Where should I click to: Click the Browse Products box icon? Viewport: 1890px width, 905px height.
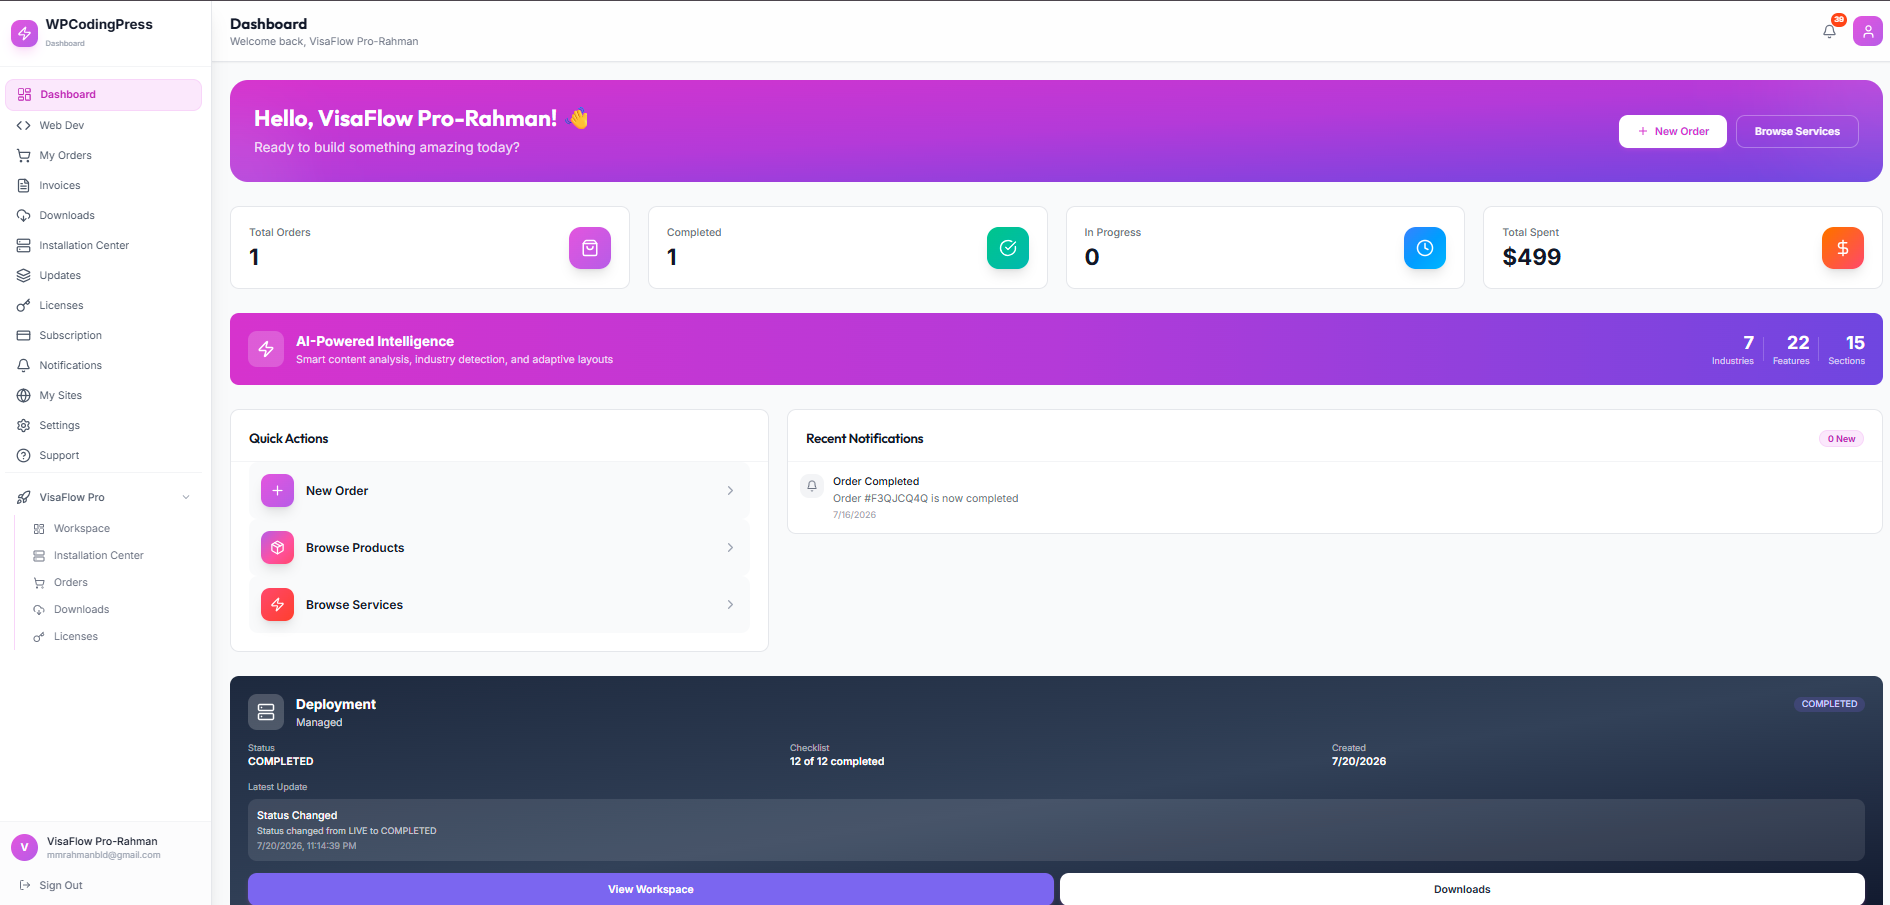[277, 548]
